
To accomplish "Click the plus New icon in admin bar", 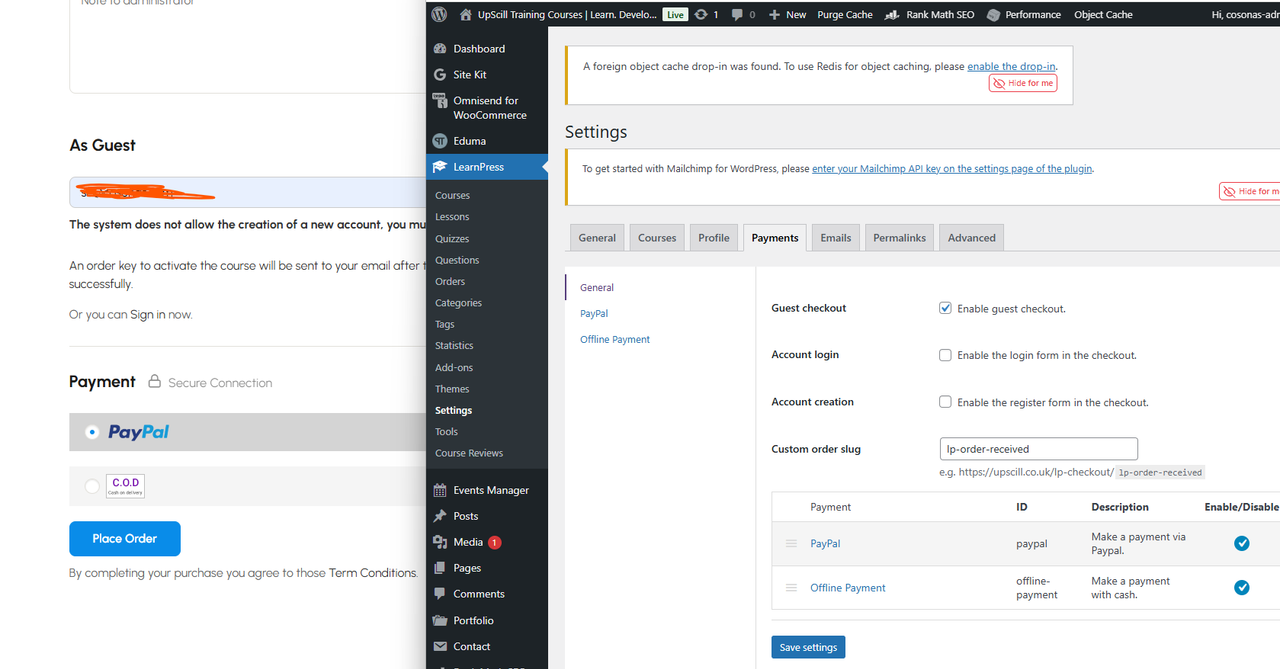I will pos(774,14).
